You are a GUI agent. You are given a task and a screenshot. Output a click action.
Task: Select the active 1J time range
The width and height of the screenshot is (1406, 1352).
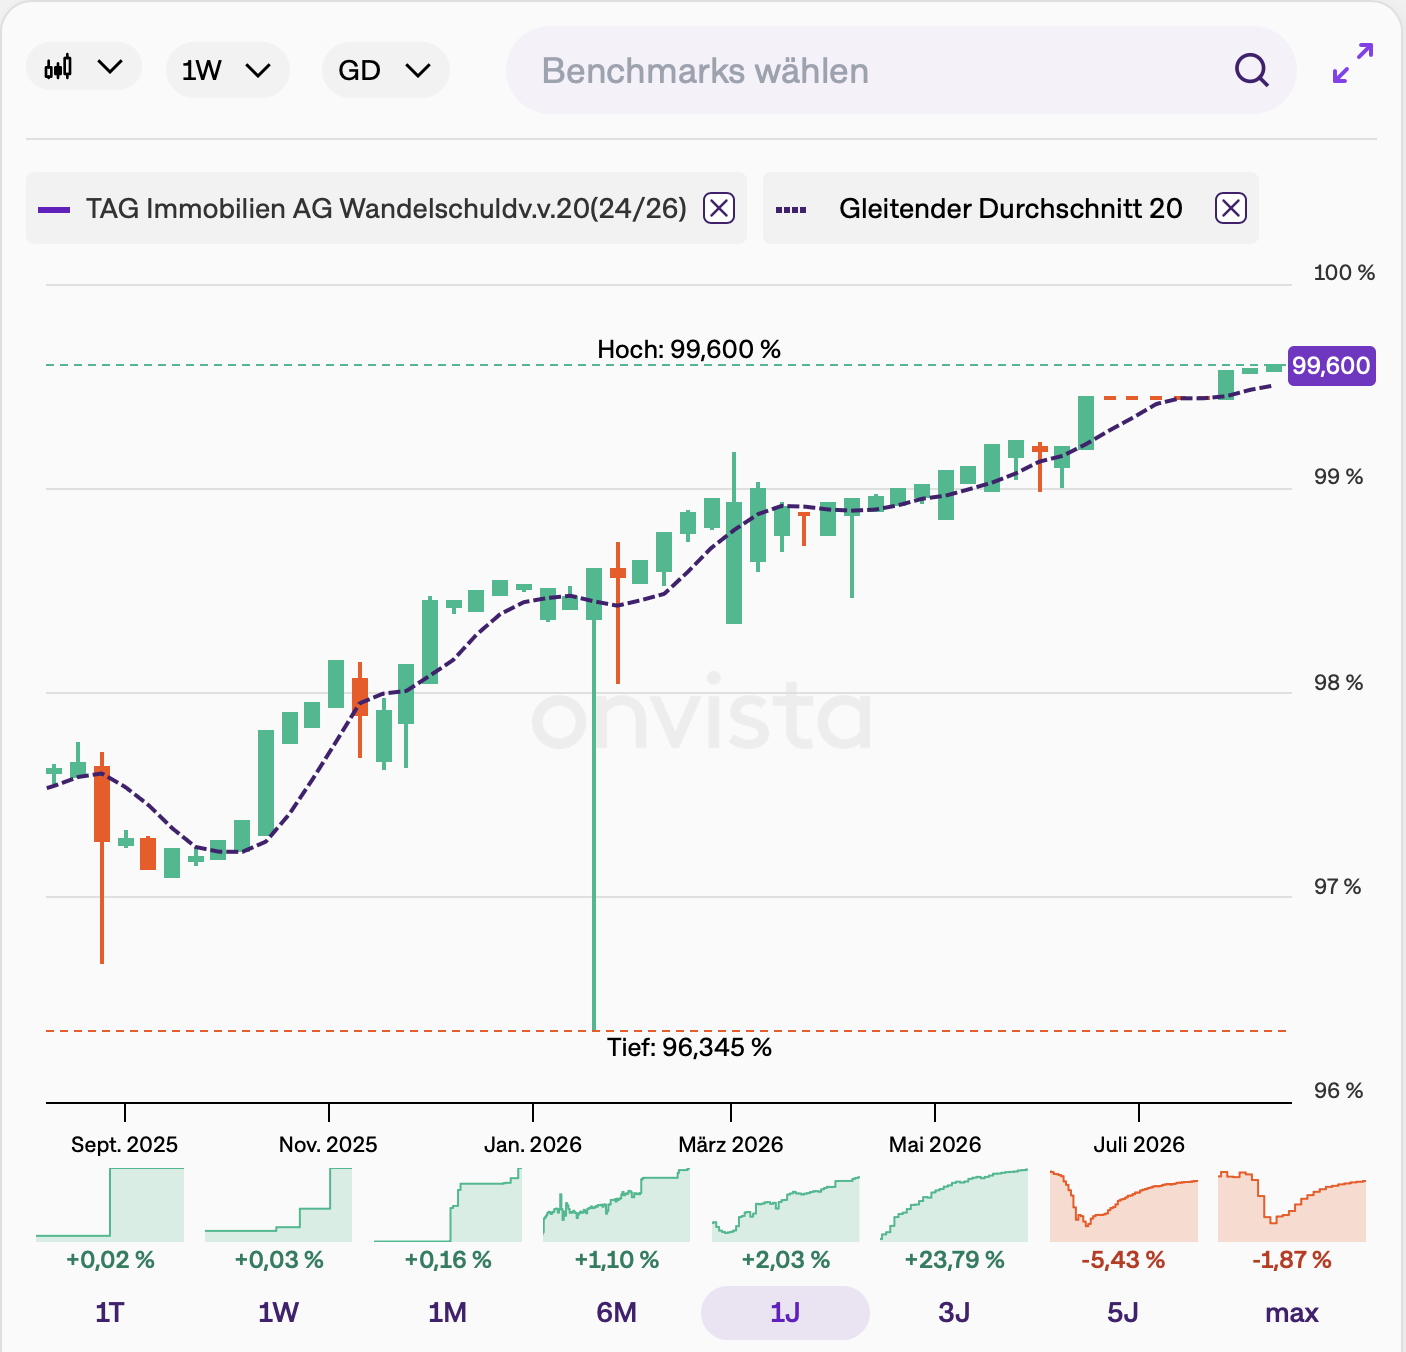click(785, 1312)
